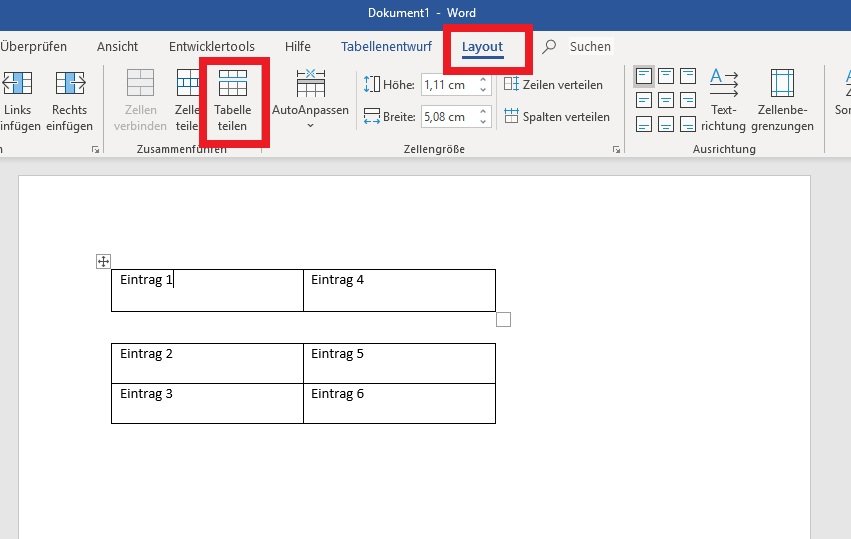The width and height of the screenshot is (851, 539).
Task: Click the Textrichtung icon
Action: pyautogui.click(x=723, y=83)
